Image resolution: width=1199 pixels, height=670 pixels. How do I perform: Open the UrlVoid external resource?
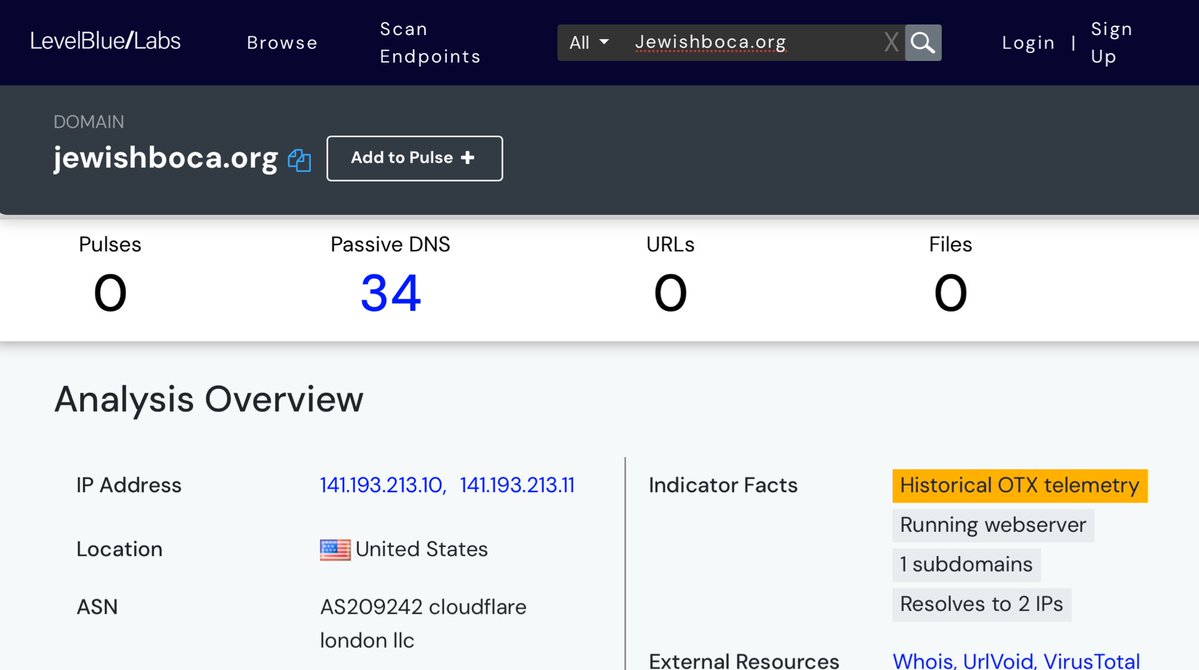pos(998,660)
